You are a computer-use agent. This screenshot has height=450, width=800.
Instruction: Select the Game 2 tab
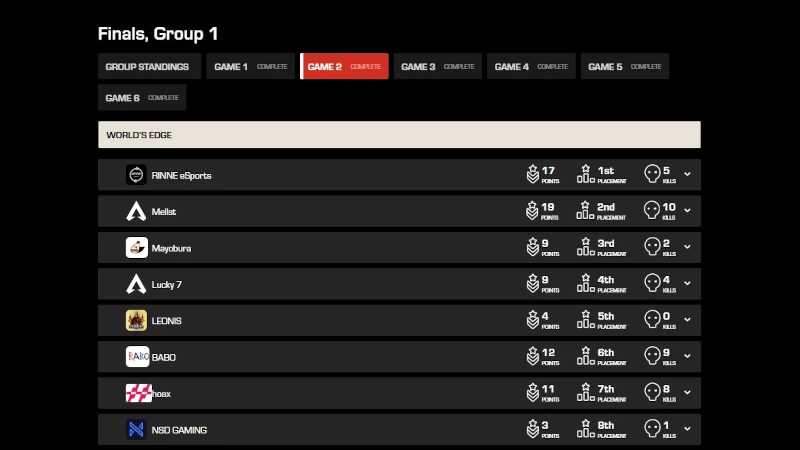(344, 66)
